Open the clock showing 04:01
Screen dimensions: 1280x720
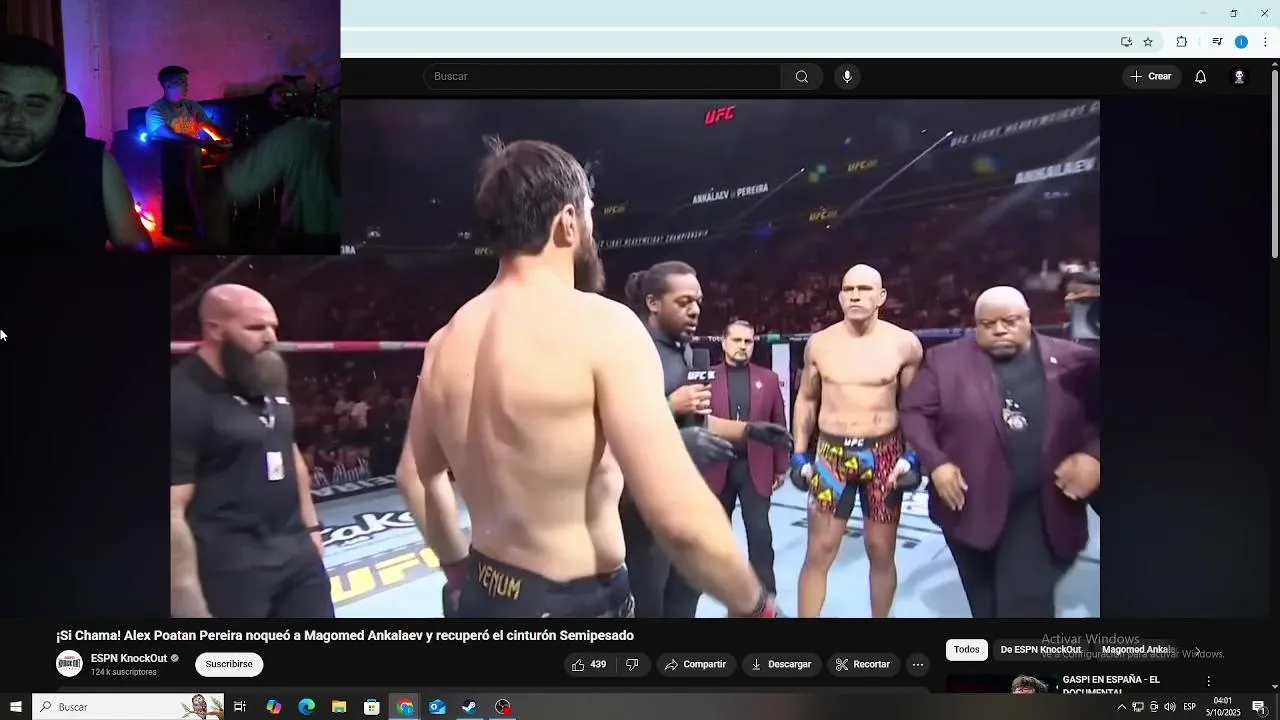[x=1223, y=707]
